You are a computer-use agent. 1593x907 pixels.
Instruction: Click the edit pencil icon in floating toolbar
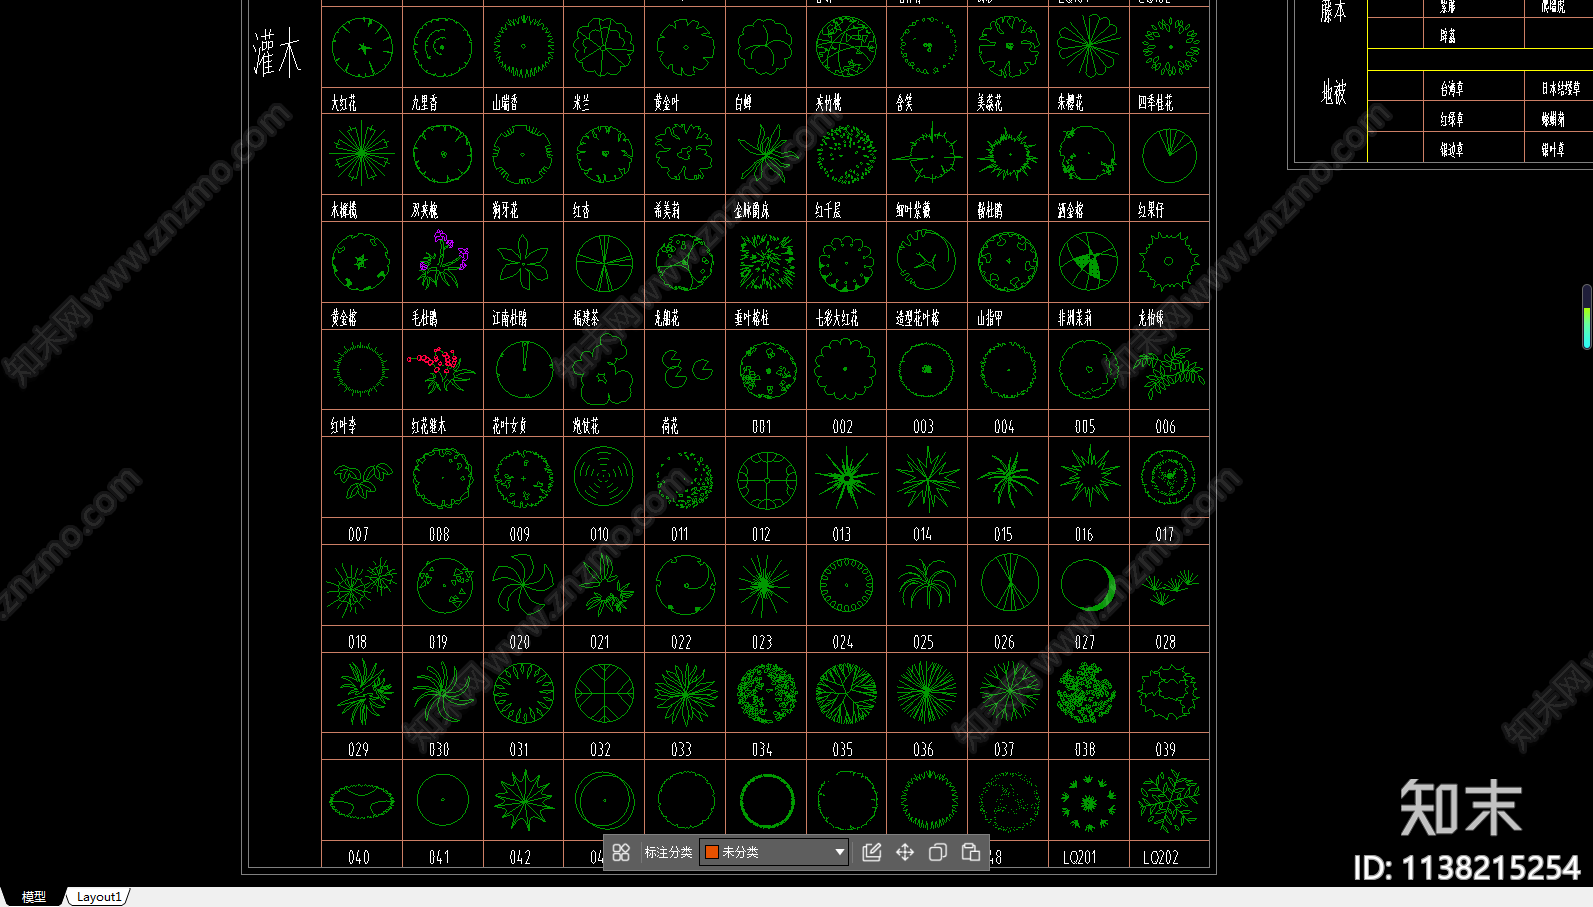click(872, 852)
